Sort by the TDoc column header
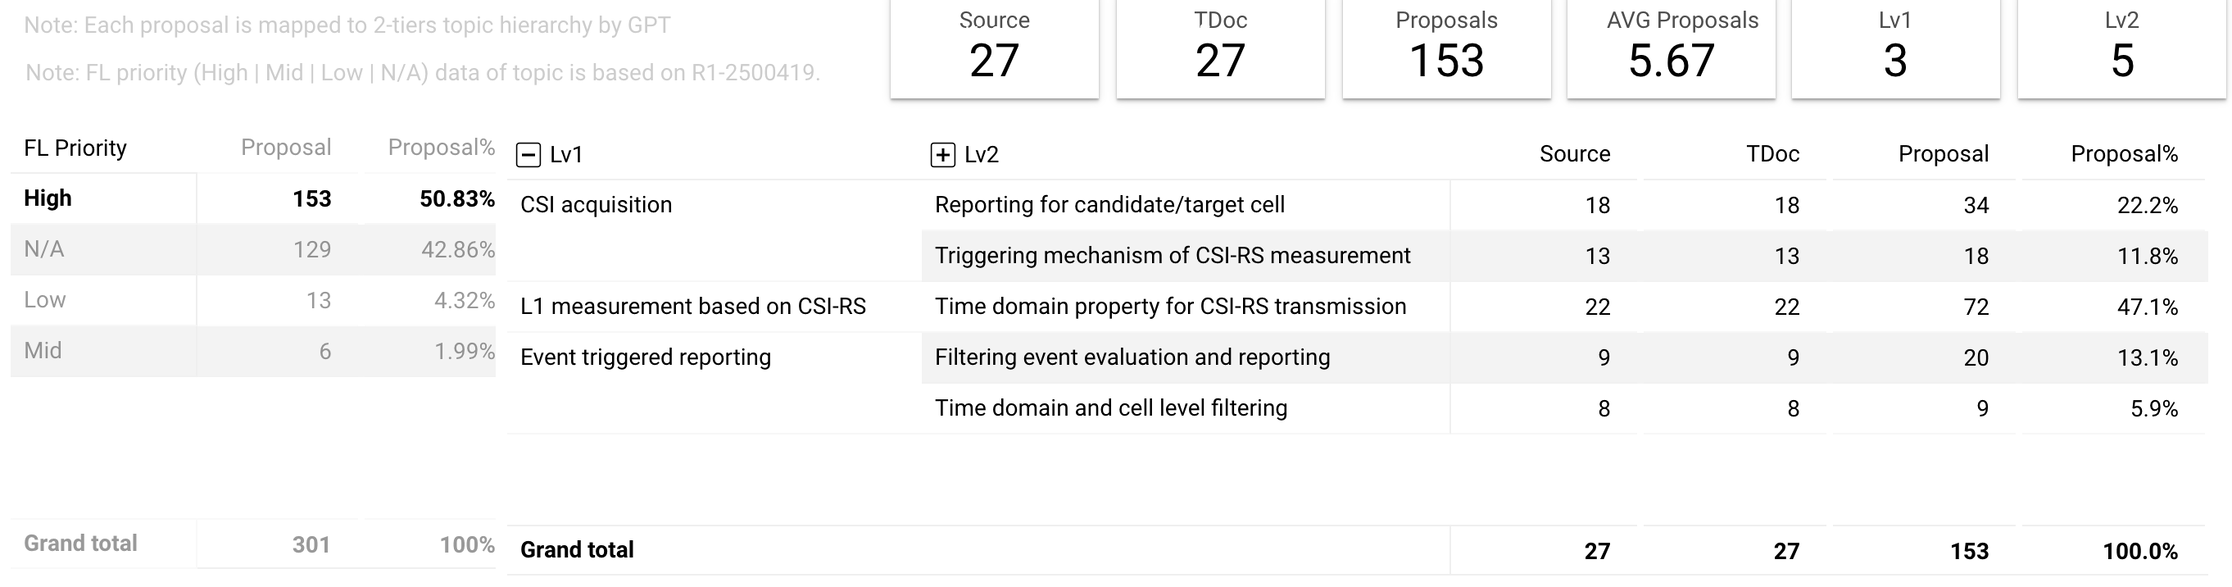2232x587 pixels. click(1773, 154)
